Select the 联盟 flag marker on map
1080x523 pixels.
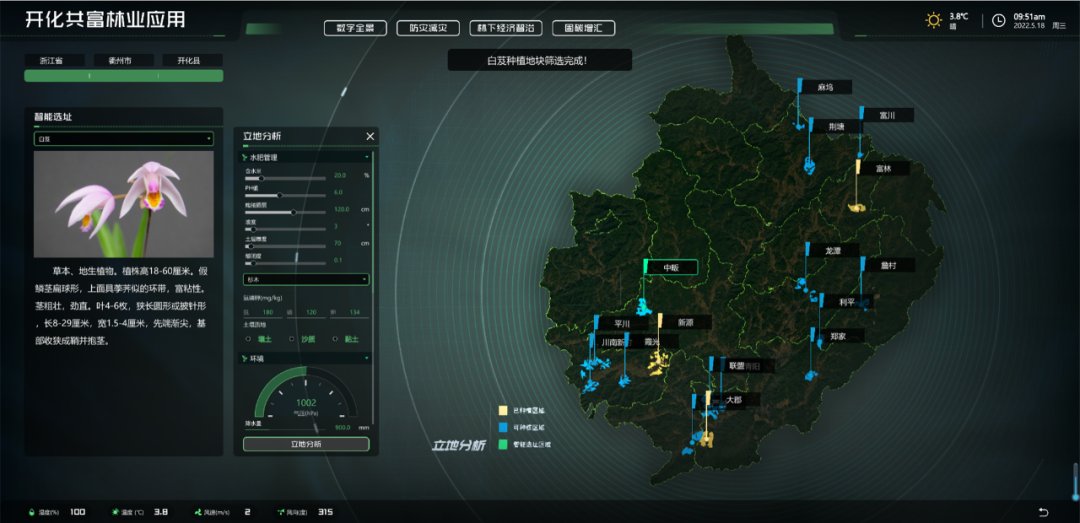[x=712, y=365]
